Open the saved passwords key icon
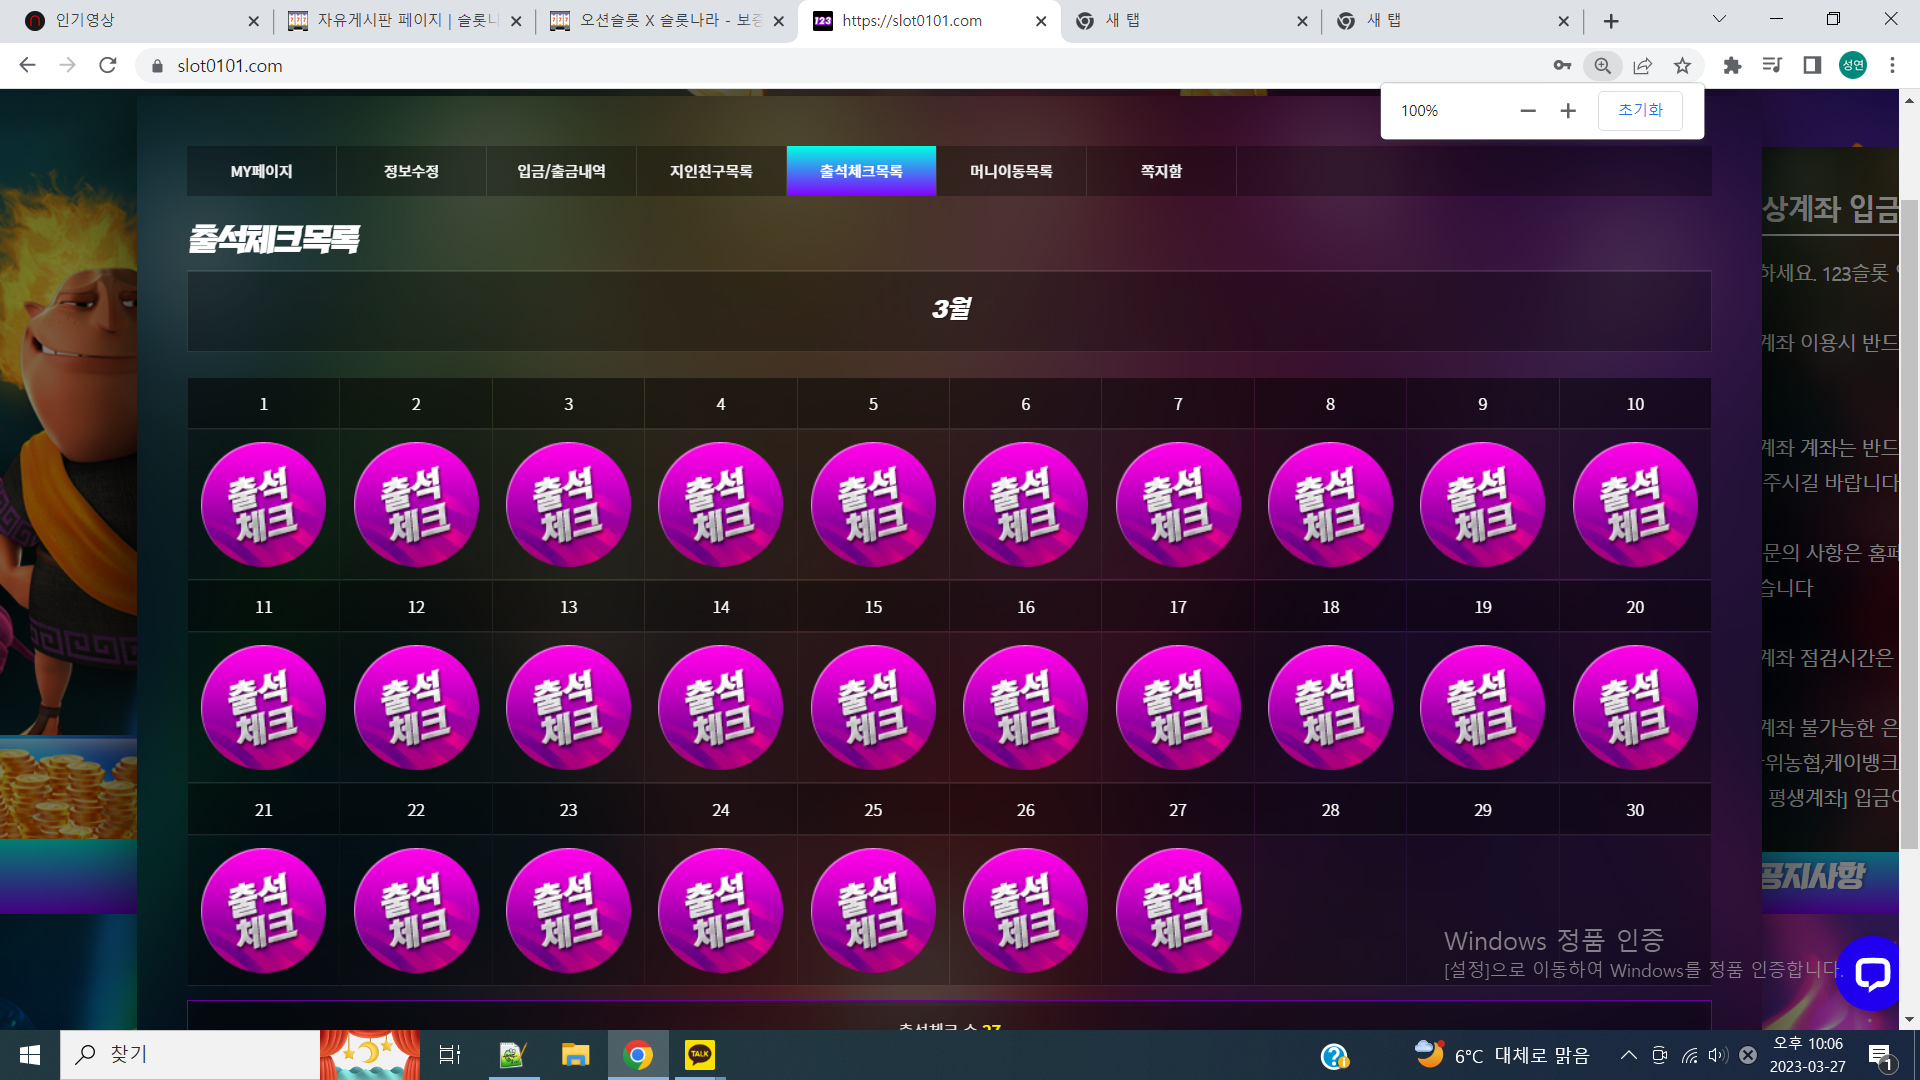The width and height of the screenshot is (1920, 1080). [x=1562, y=66]
